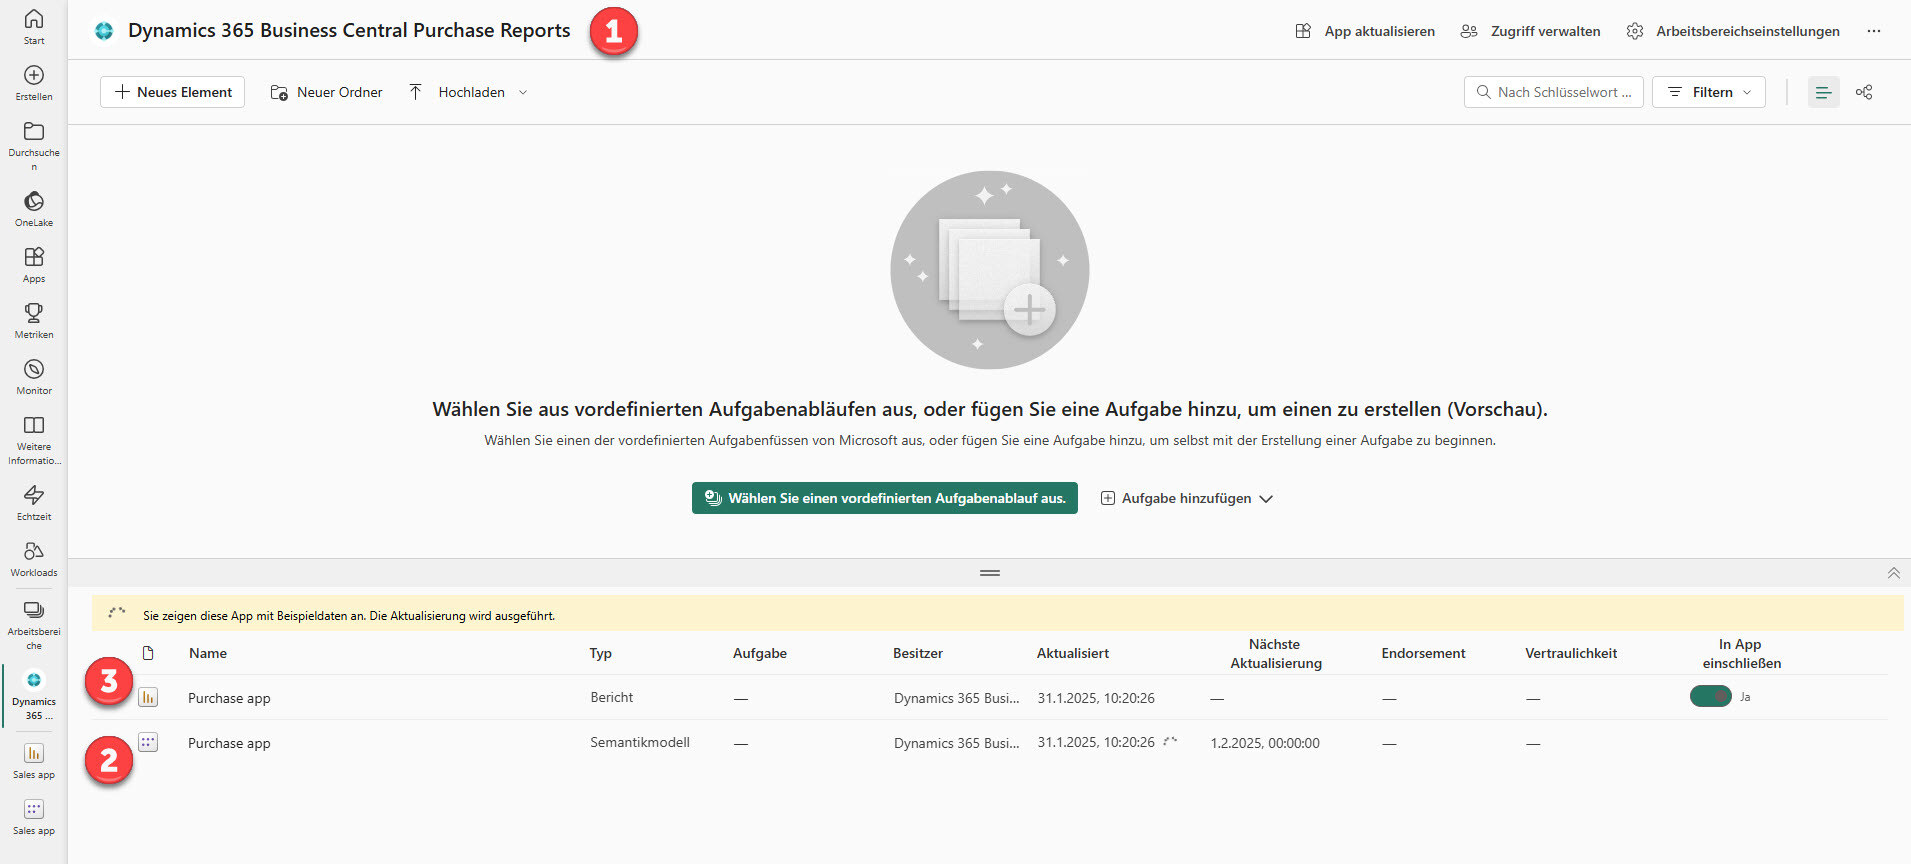The width and height of the screenshot is (1911, 864).
Task: Click the Bericht icon of Purchase app
Action: (148, 697)
